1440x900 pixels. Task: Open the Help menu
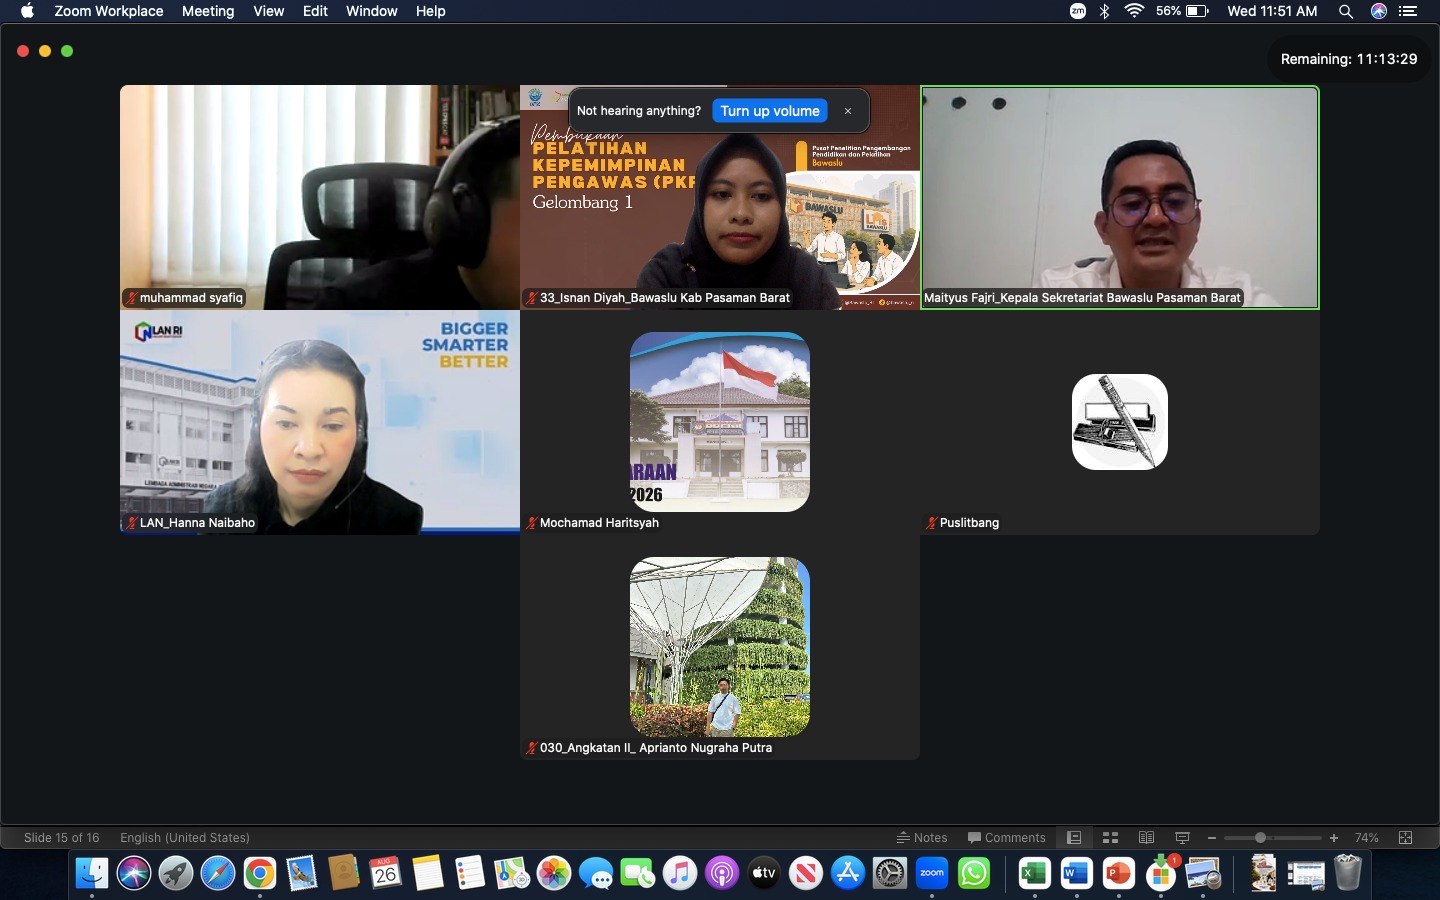pyautogui.click(x=431, y=11)
